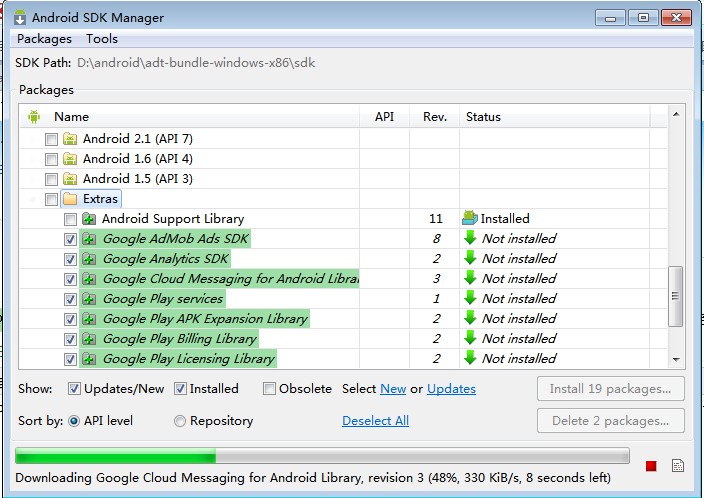The image size is (704, 498).
Task: Check the Android 1.6 (API 4) checkbox
Action: (x=51, y=159)
